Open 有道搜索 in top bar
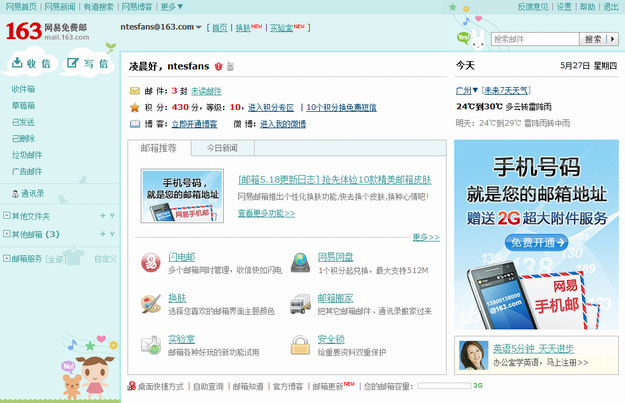 pos(98,7)
